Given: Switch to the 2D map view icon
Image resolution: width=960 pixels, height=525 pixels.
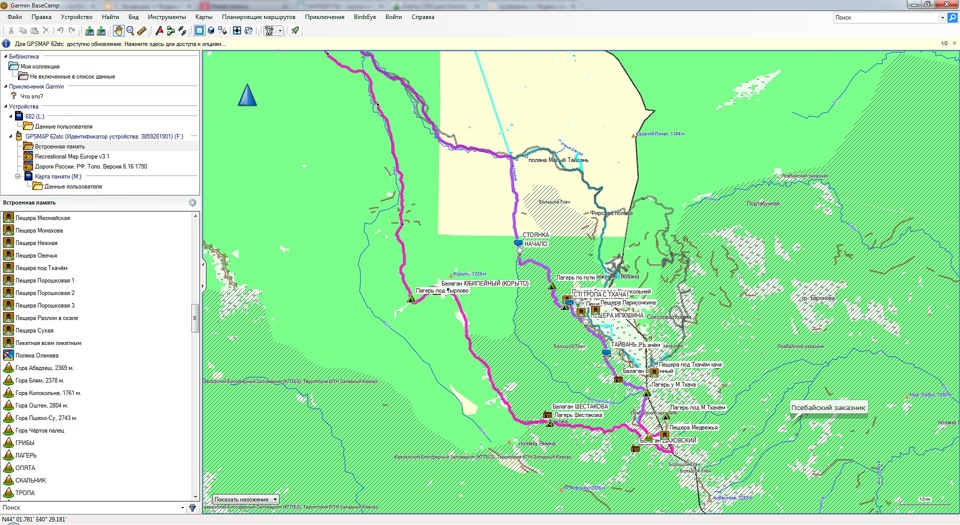Looking at the screenshot, I should click(x=200, y=31).
